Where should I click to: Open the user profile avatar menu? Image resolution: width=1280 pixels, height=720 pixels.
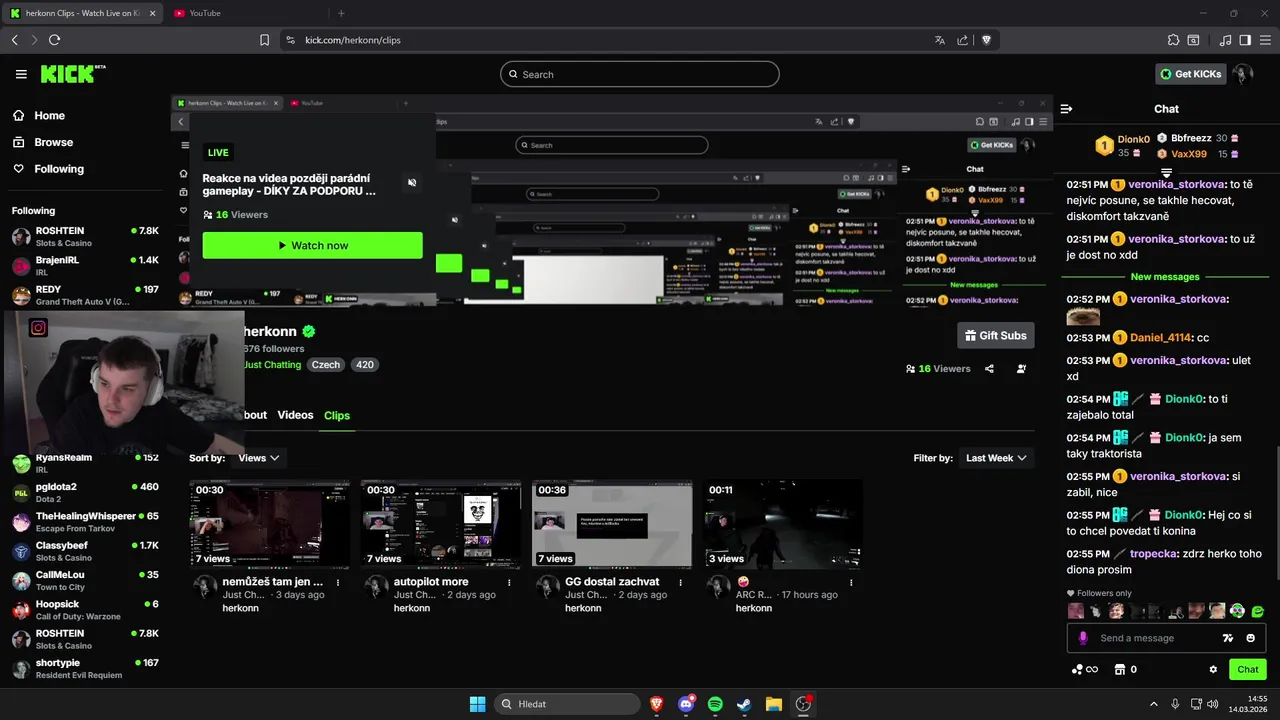[1243, 74]
